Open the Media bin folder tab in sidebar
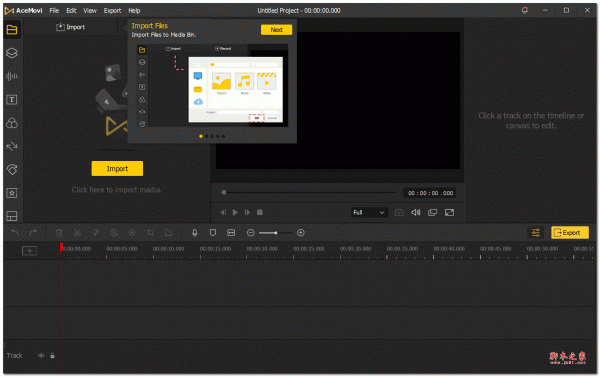The height and width of the screenshot is (377, 600). tap(12, 29)
